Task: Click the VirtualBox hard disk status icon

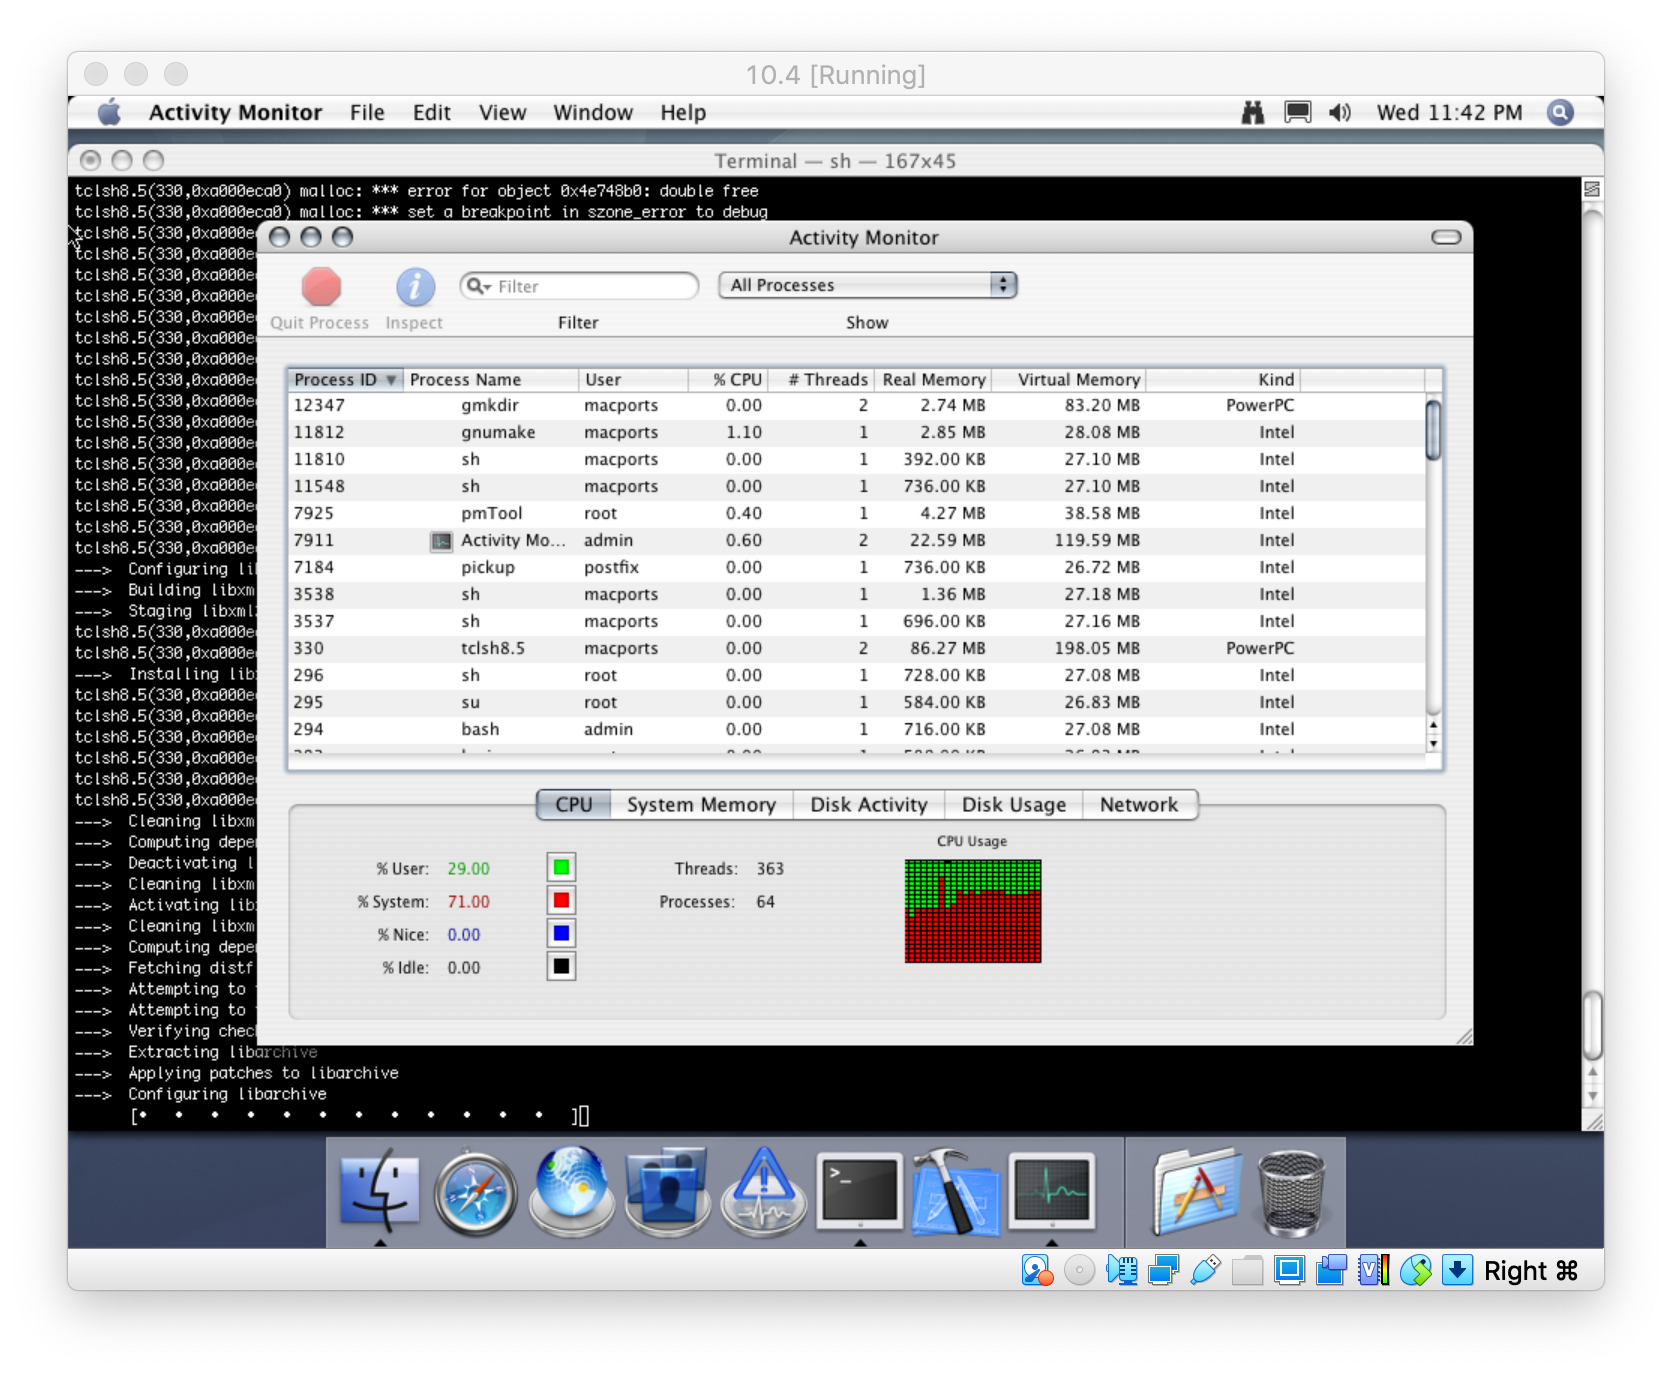Action: (1037, 1270)
